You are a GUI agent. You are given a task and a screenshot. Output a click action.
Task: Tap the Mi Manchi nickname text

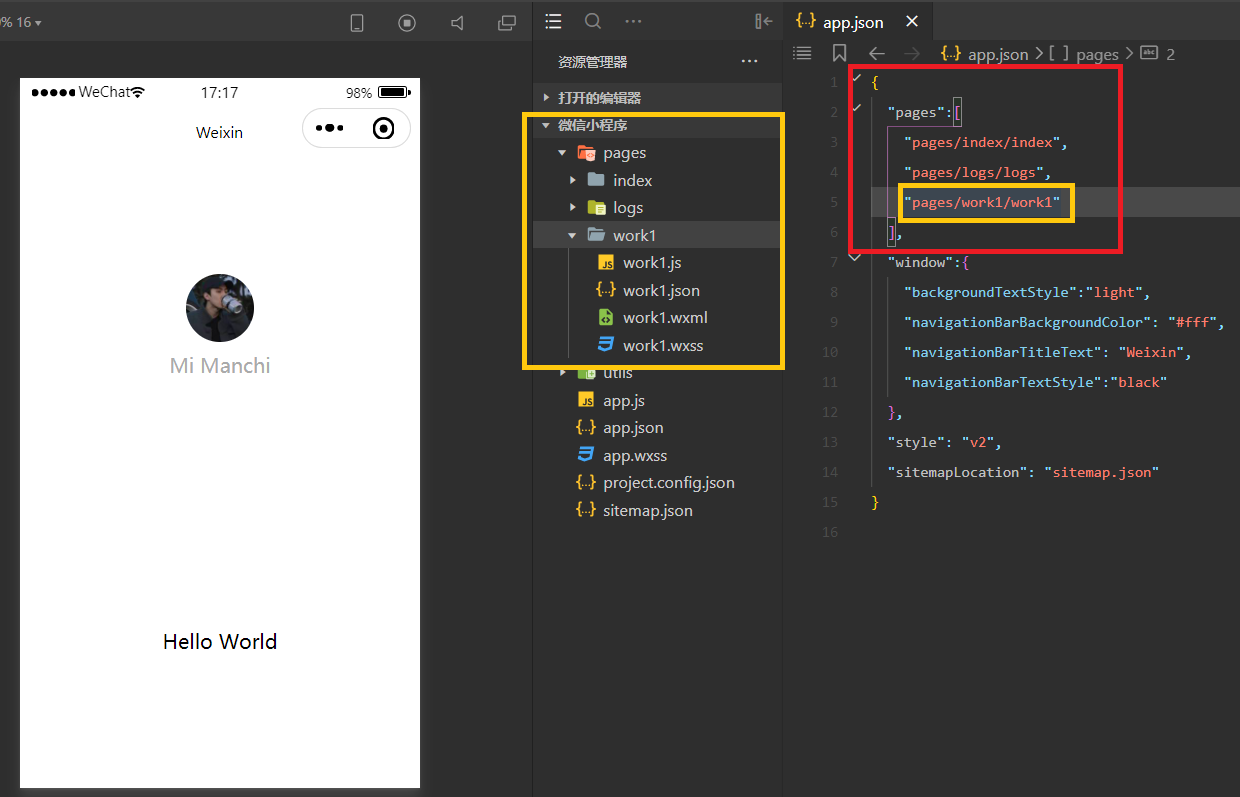(220, 366)
